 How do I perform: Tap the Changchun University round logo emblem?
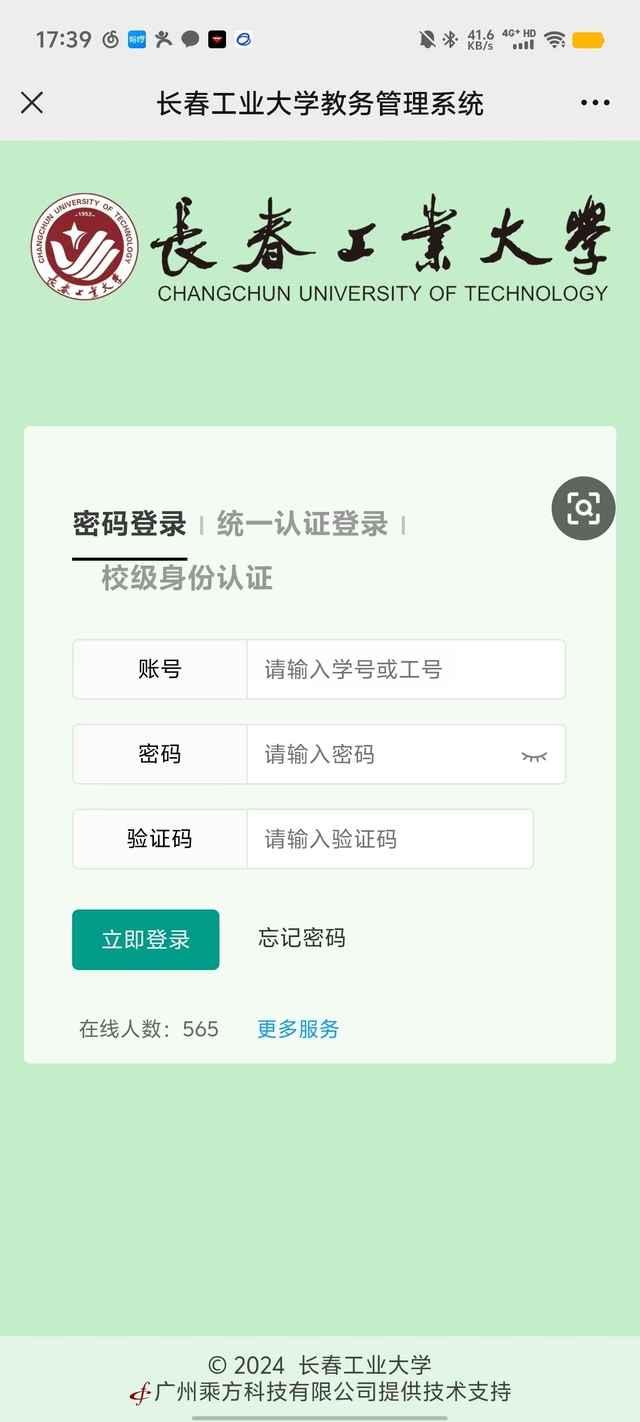tap(84, 246)
